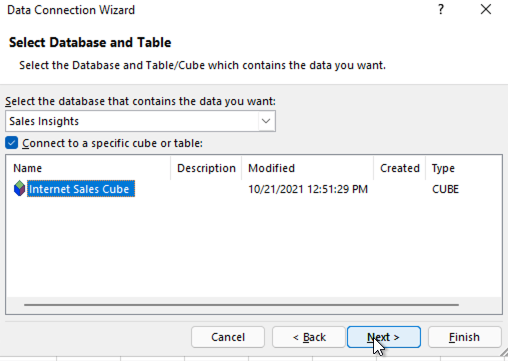Image resolution: width=508 pixels, height=361 pixels.
Task: Click the Cancel button
Action: [228, 337]
